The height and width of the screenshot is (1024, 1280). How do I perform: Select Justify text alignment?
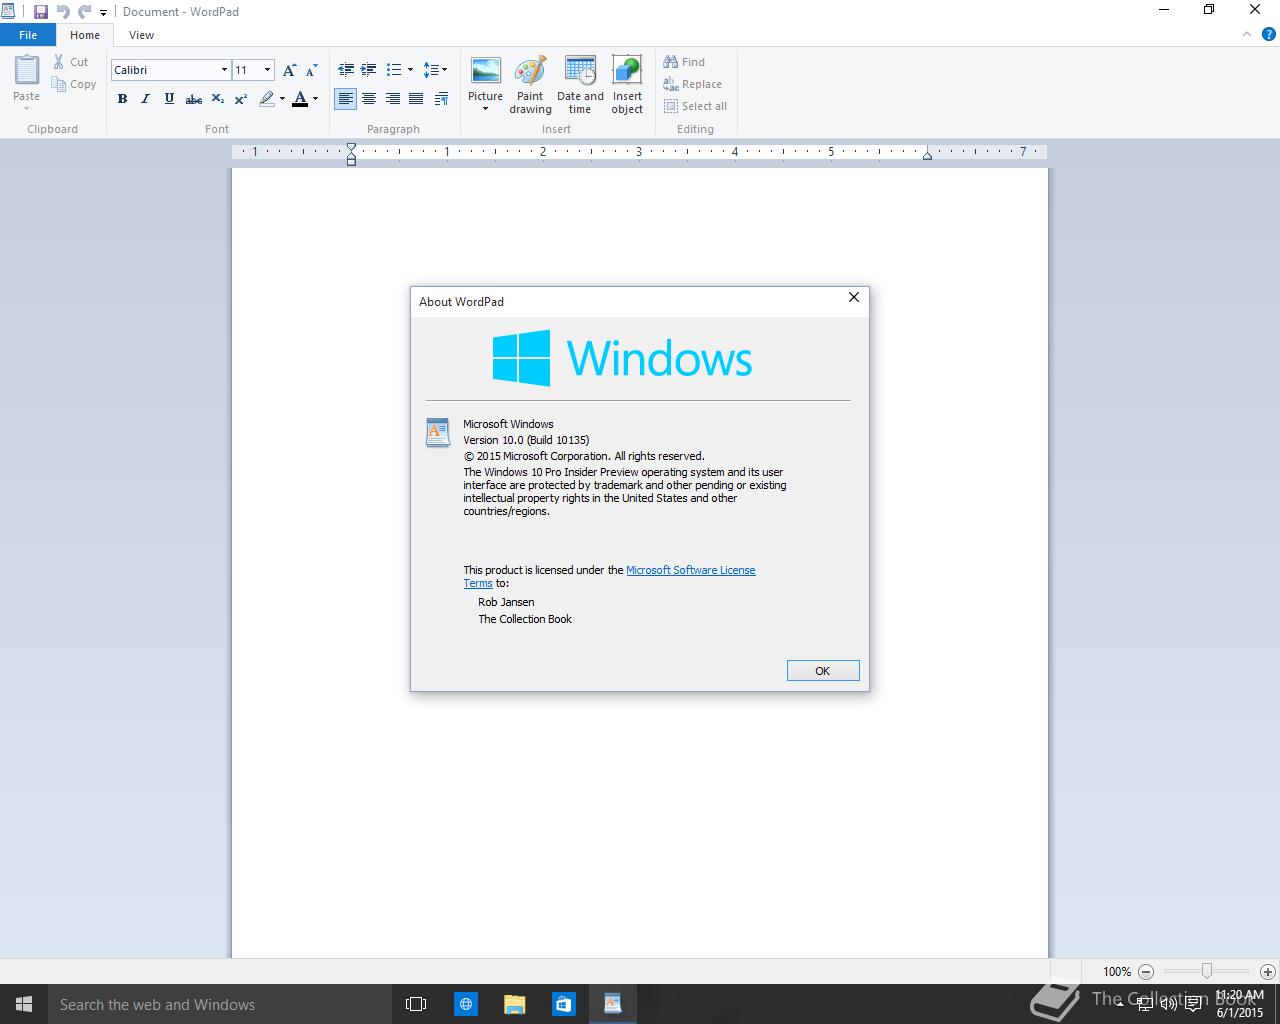[416, 99]
